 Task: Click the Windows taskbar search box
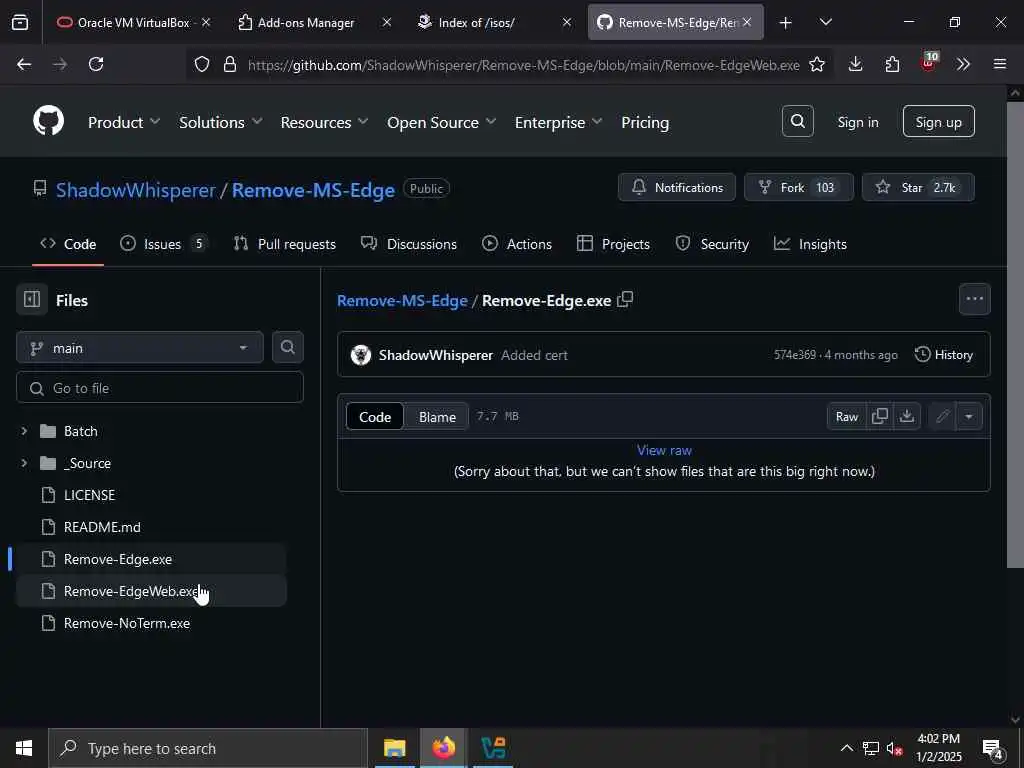pyautogui.click(x=208, y=748)
